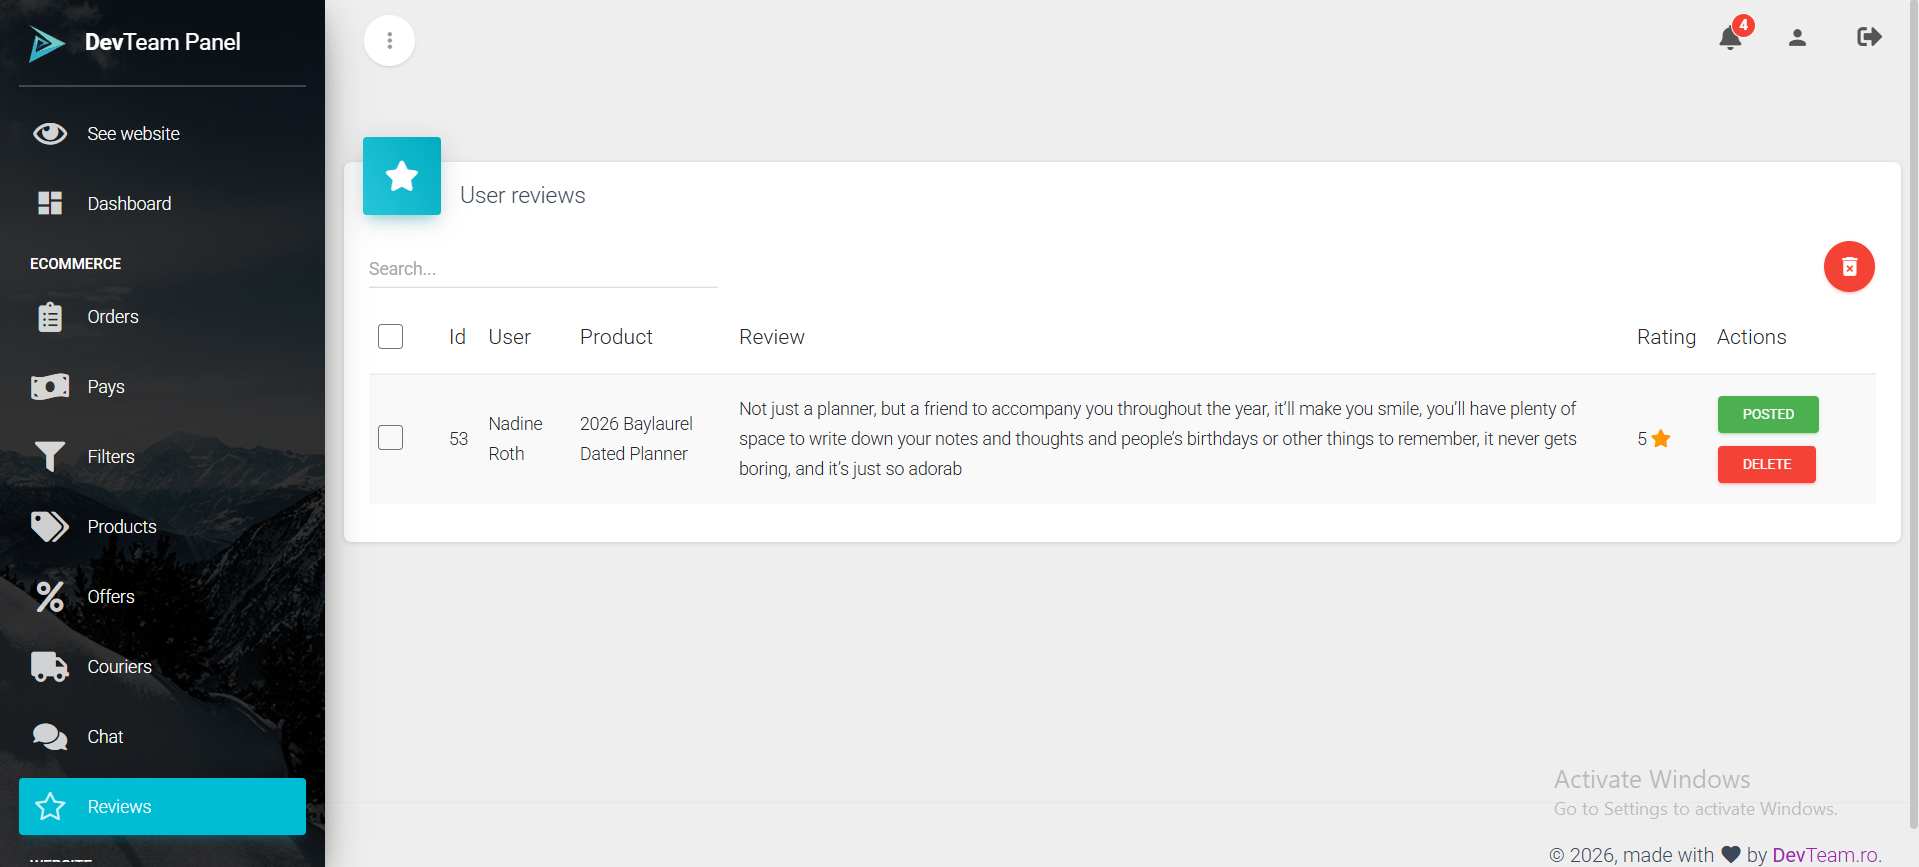Open the user account profile icon
Viewport: 1919px width, 867px height.
pyautogui.click(x=1797, y=38)
